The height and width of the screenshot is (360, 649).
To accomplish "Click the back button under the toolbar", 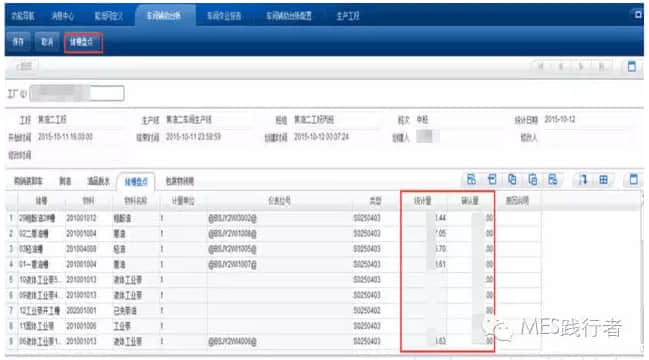I will pyautogui.click(x=24, y=66).
